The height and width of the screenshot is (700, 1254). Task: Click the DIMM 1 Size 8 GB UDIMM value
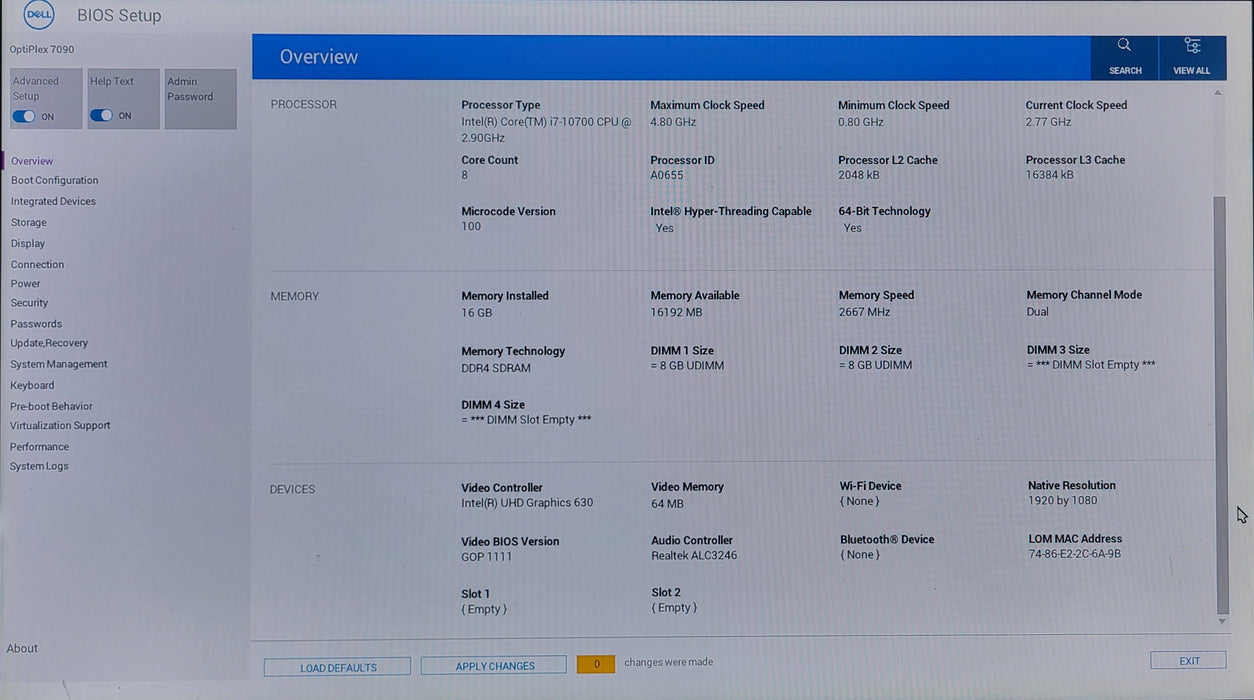click(x=687, y=366)
